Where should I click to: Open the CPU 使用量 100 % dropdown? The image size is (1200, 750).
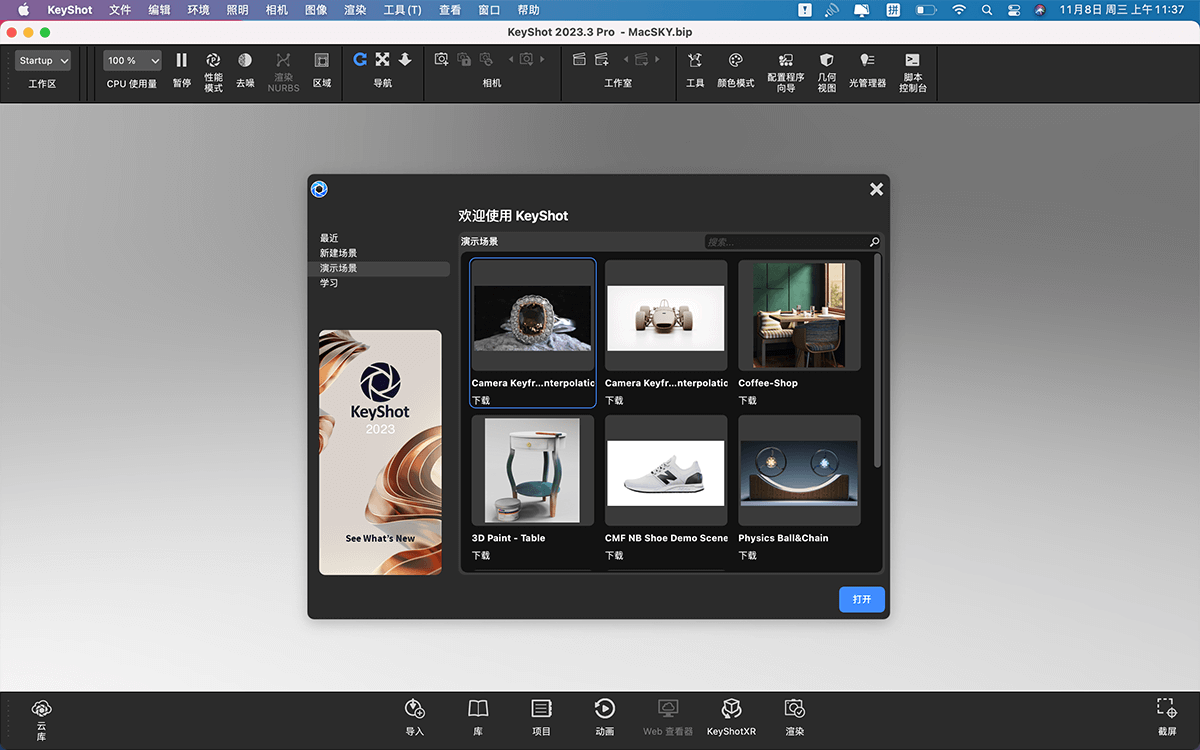pyautogui.click(x=132, y=61)
